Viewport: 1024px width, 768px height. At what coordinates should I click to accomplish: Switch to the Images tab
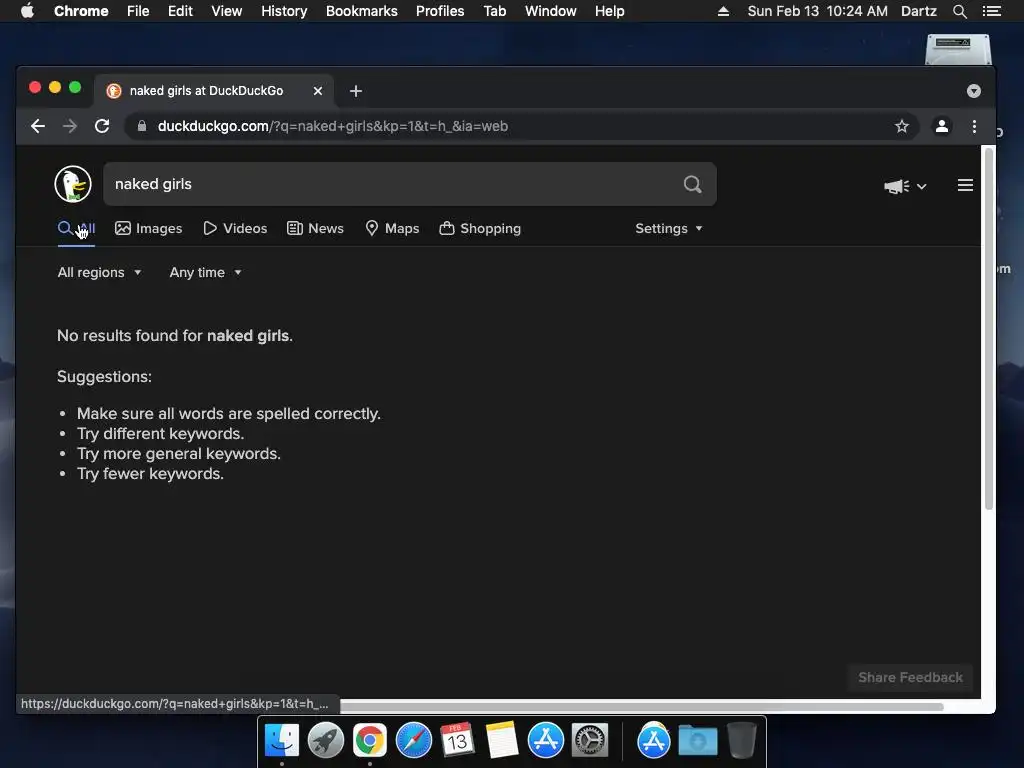[148, 229]
